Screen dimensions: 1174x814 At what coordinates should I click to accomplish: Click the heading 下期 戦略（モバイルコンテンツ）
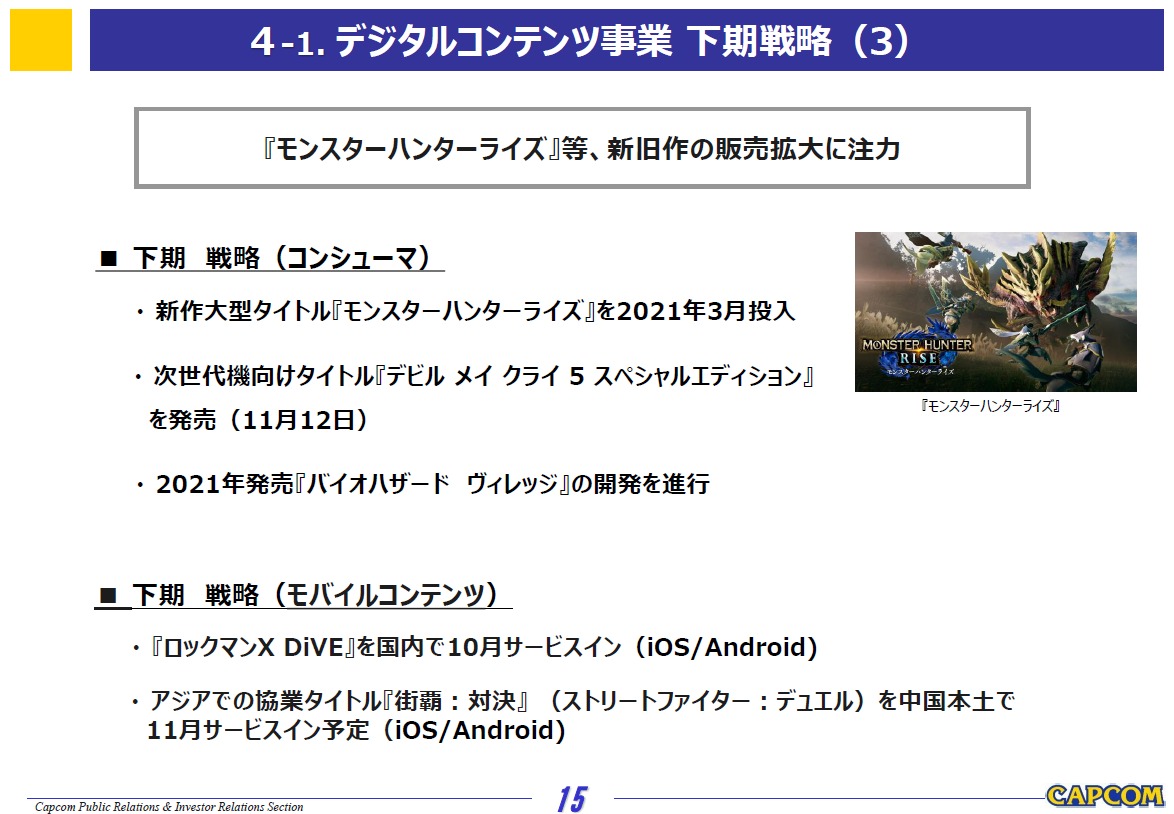click(315, 595)
